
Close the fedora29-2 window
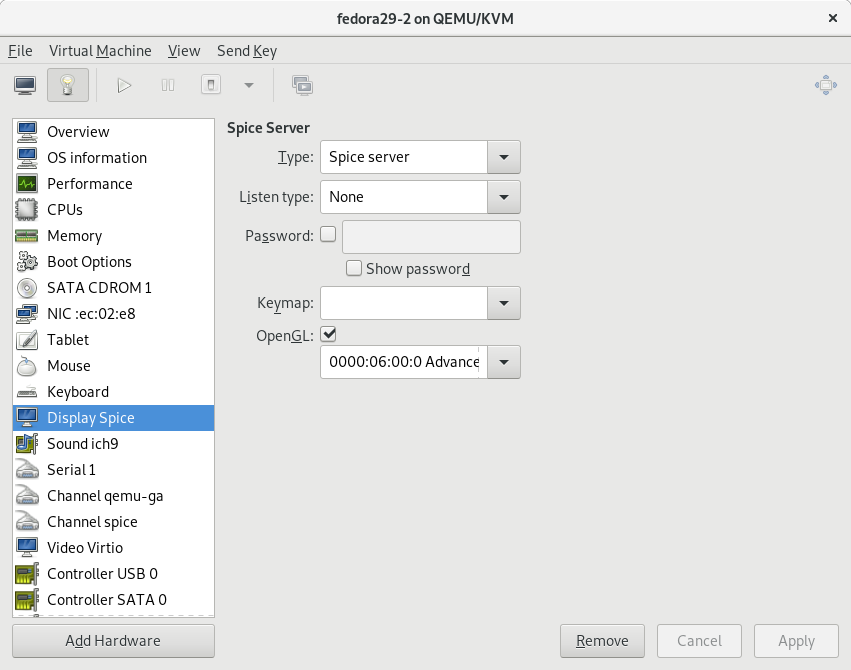833,18
